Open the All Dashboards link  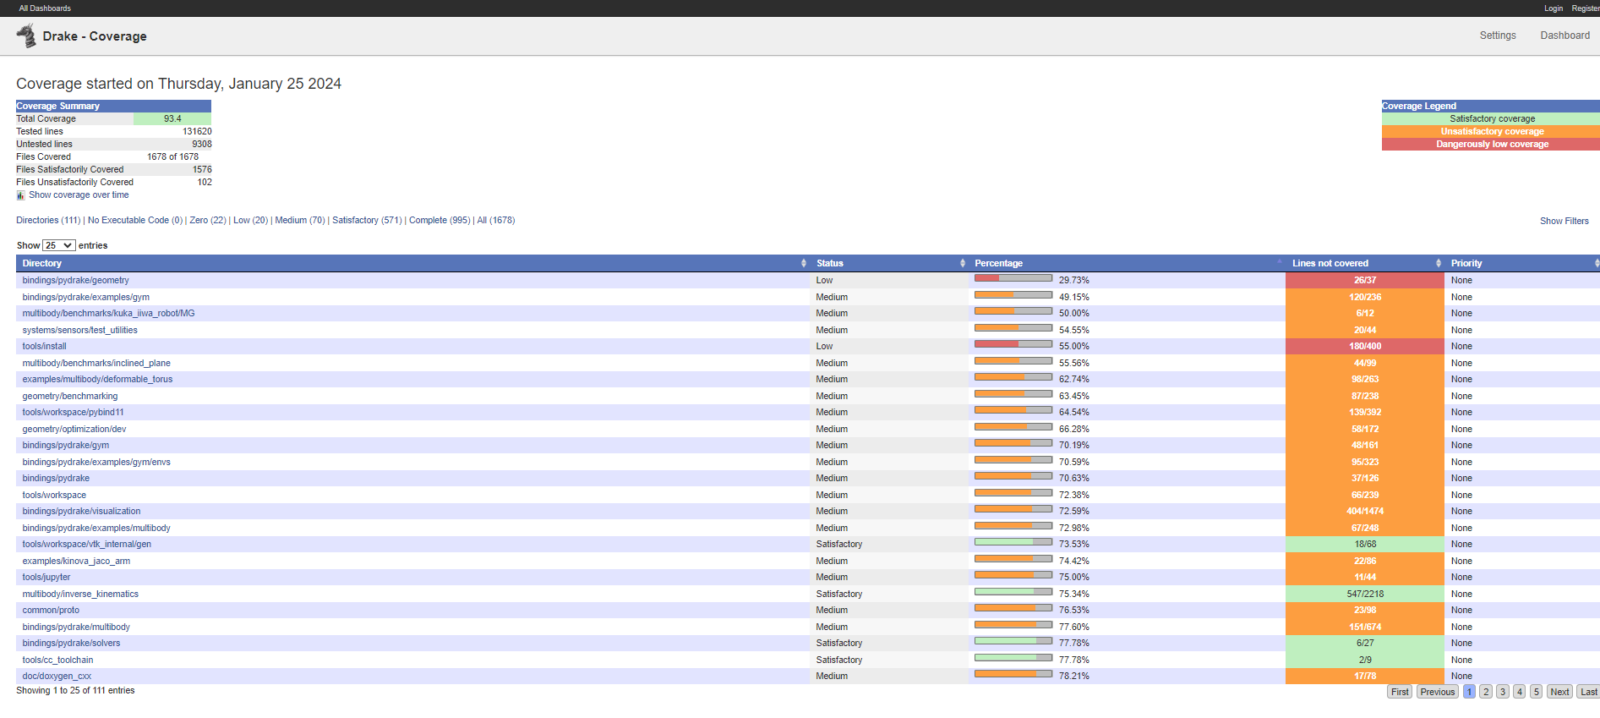[45, 8]
